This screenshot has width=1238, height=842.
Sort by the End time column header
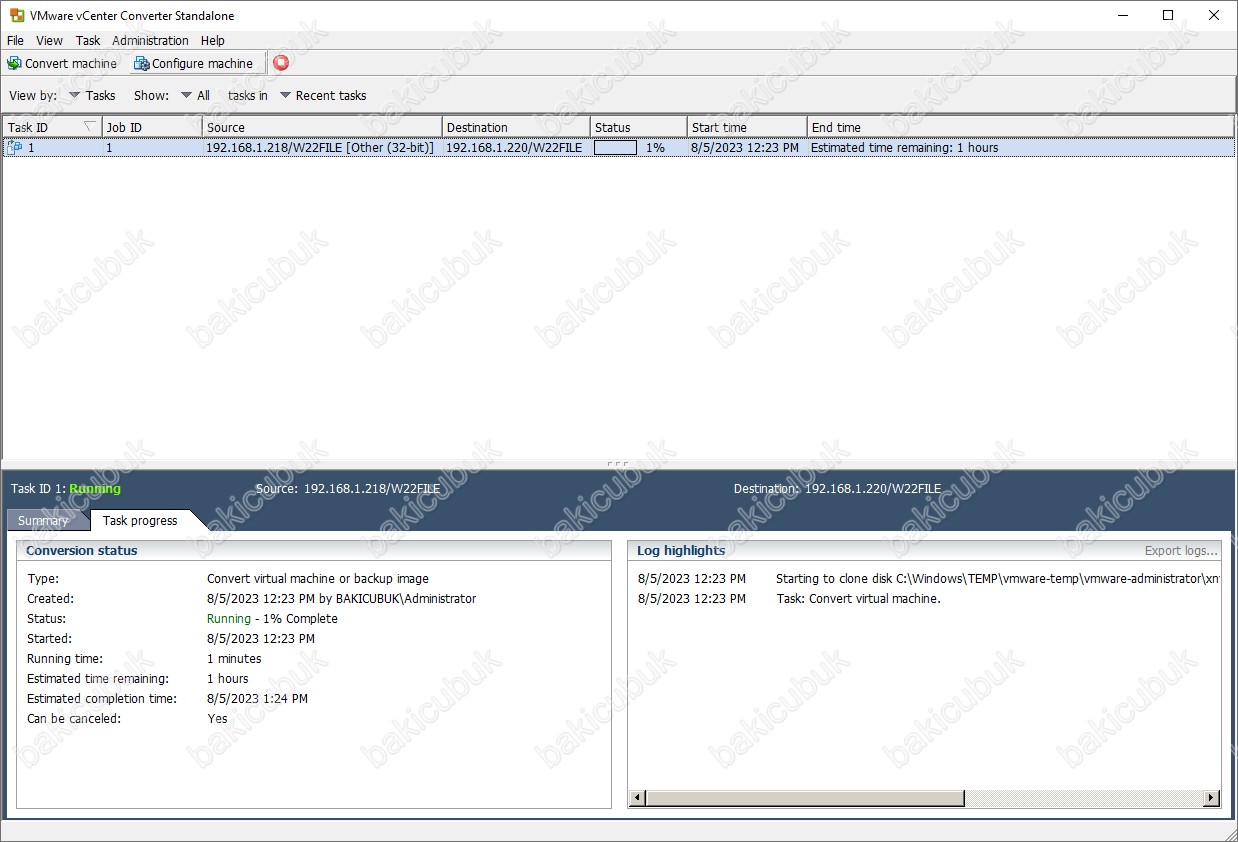1020,127
